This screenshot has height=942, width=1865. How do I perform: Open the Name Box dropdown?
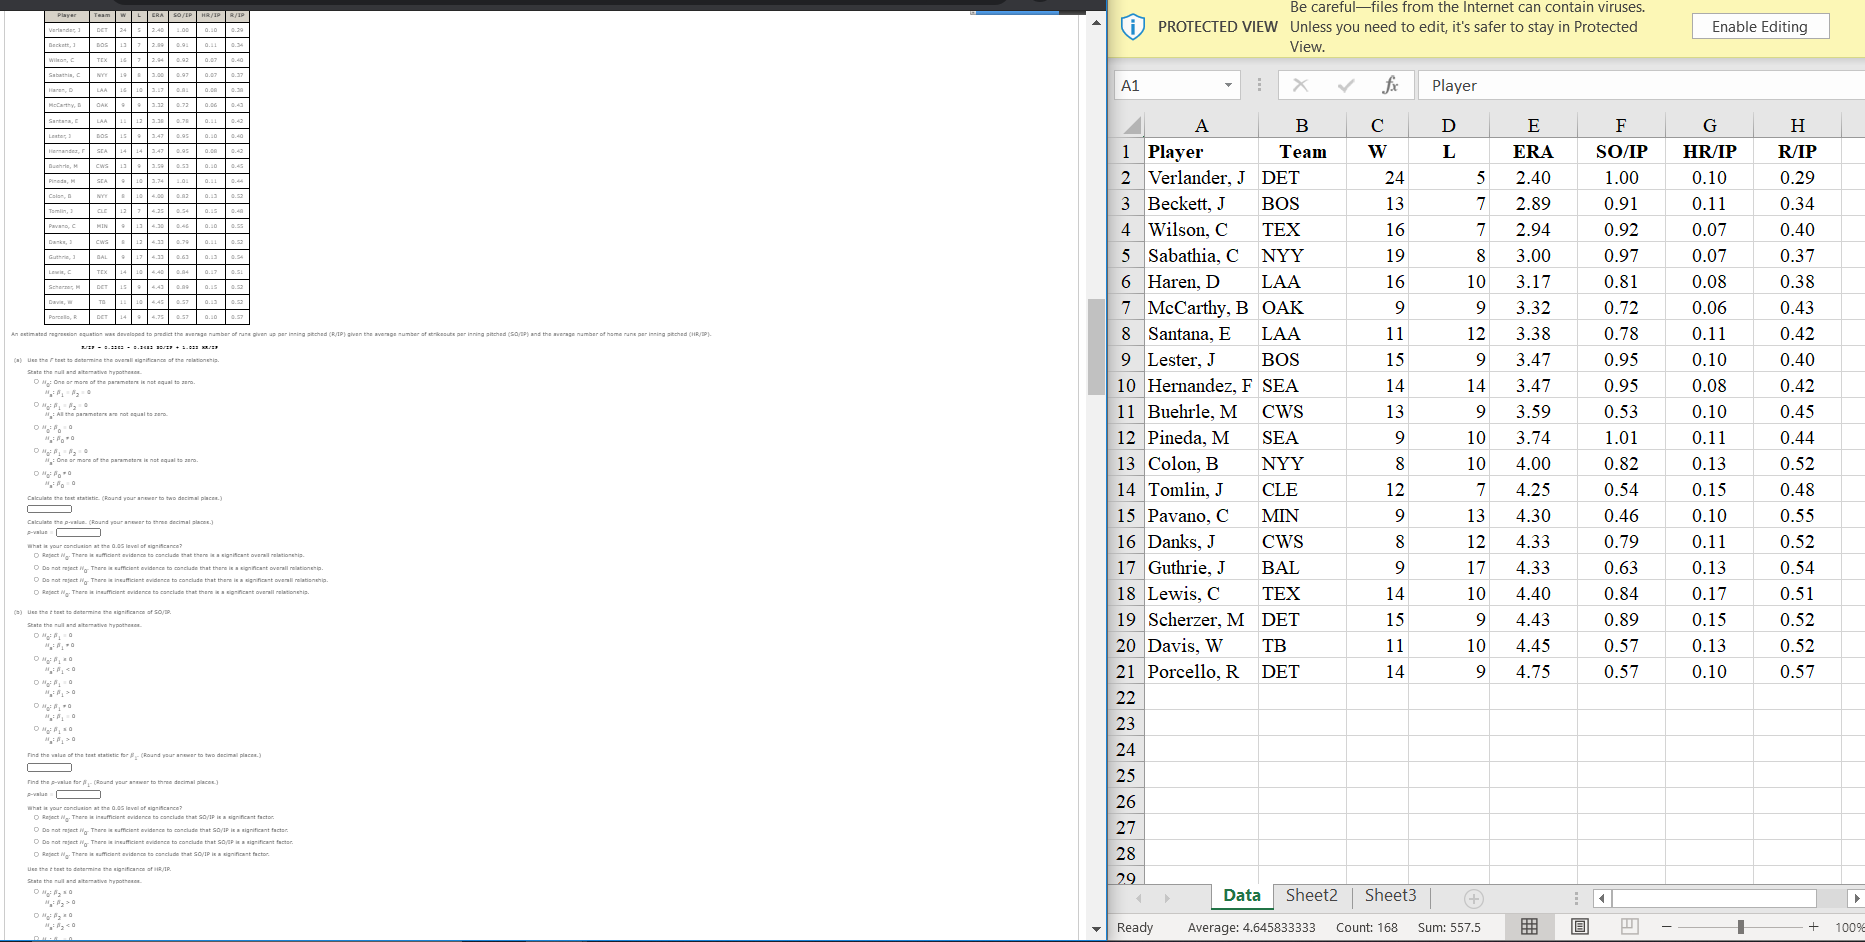pos(1229,85)
